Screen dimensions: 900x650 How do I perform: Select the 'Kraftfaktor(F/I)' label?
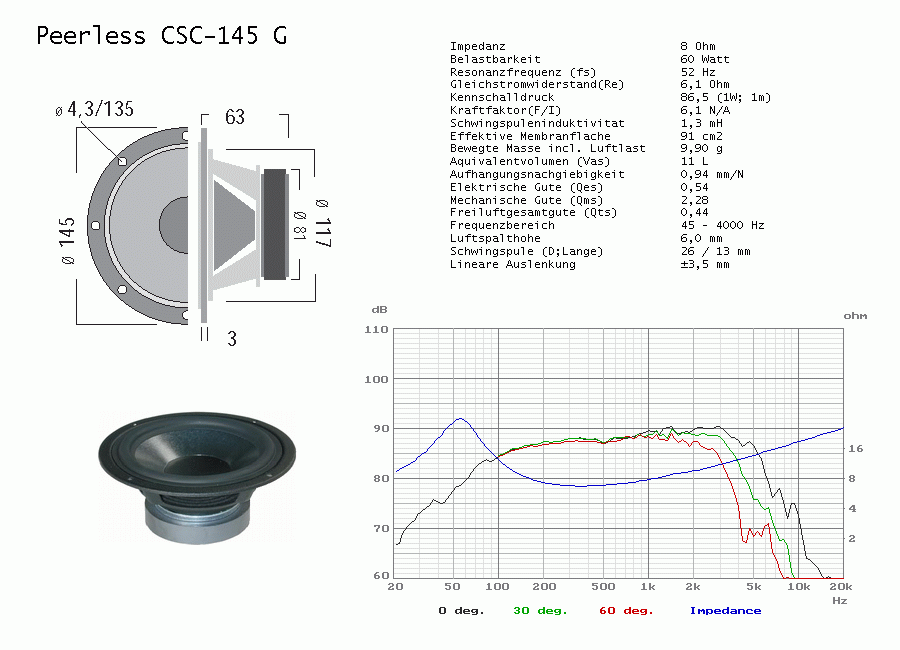point(506,110)
